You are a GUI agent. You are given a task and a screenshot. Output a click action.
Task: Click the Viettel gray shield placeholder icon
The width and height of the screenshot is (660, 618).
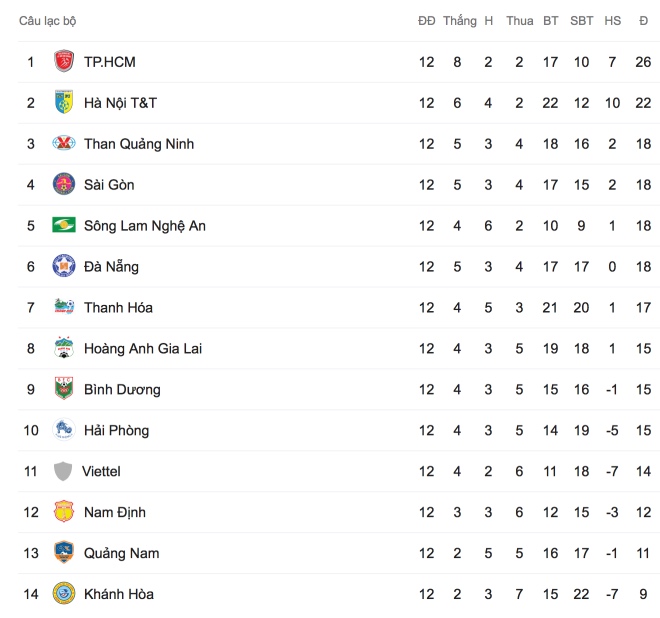(x=63, y=471)
